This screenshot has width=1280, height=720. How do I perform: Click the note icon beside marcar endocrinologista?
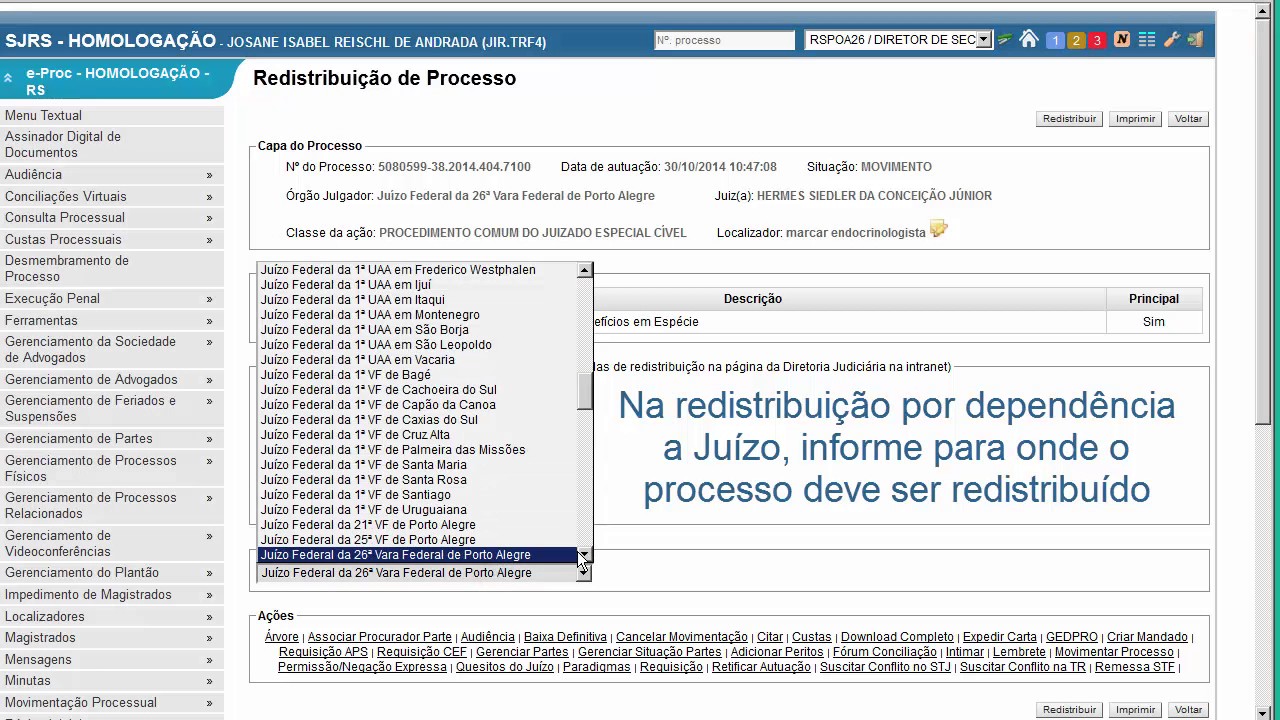(938, 229)
